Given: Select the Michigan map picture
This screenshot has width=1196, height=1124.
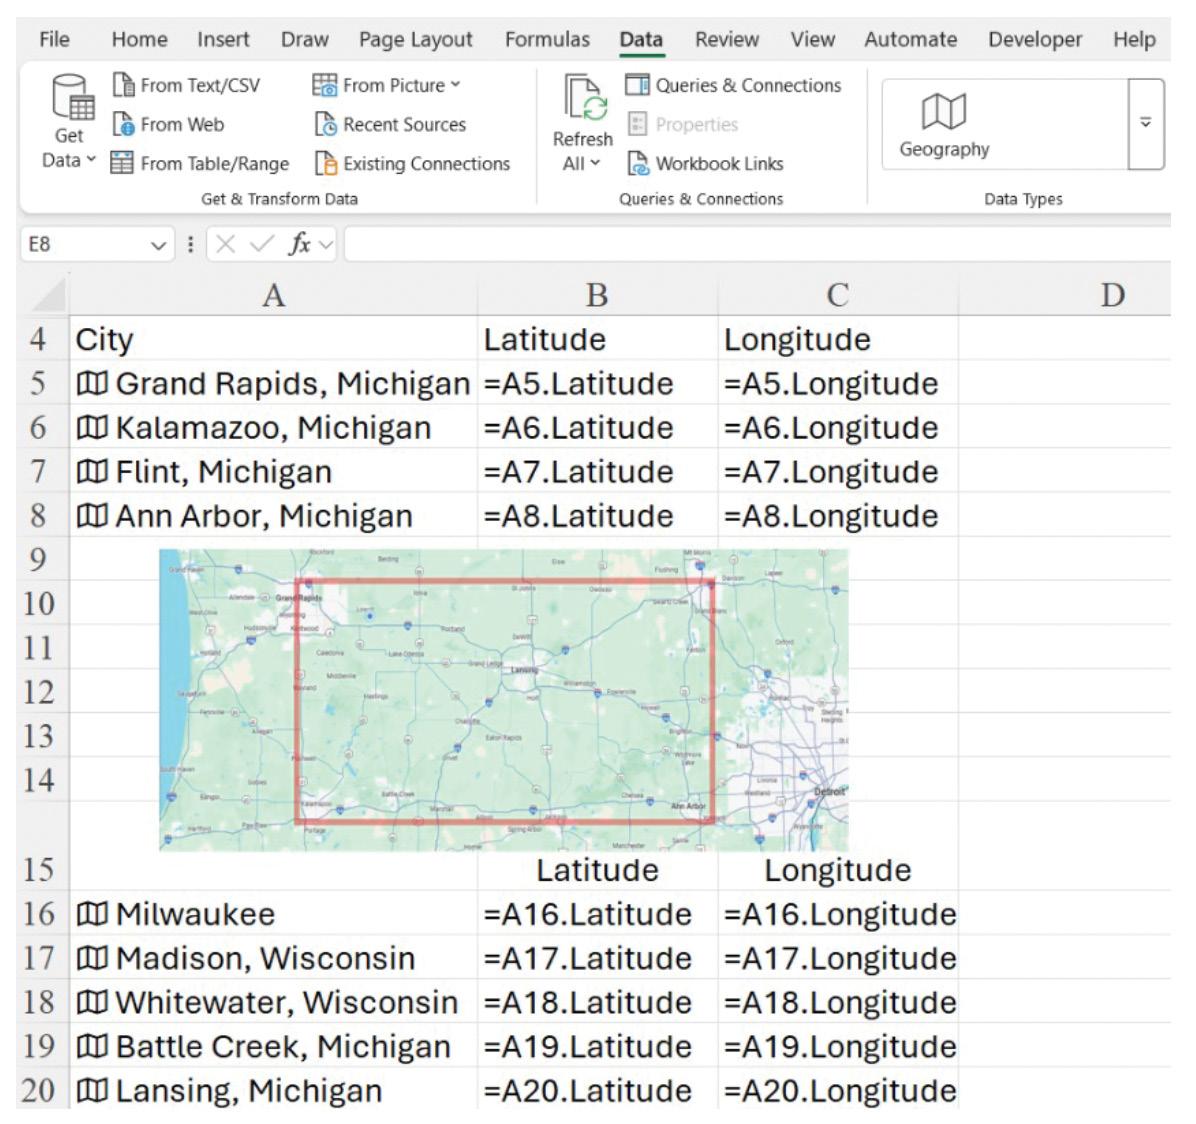Looking at the screenshot, I should tap(503, 699).
